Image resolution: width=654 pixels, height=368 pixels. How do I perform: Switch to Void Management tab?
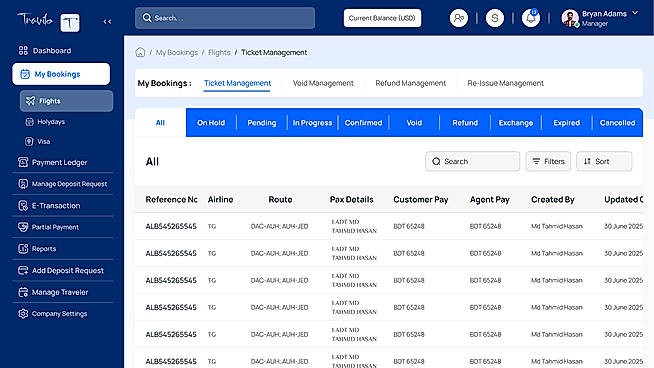(323, 83)
